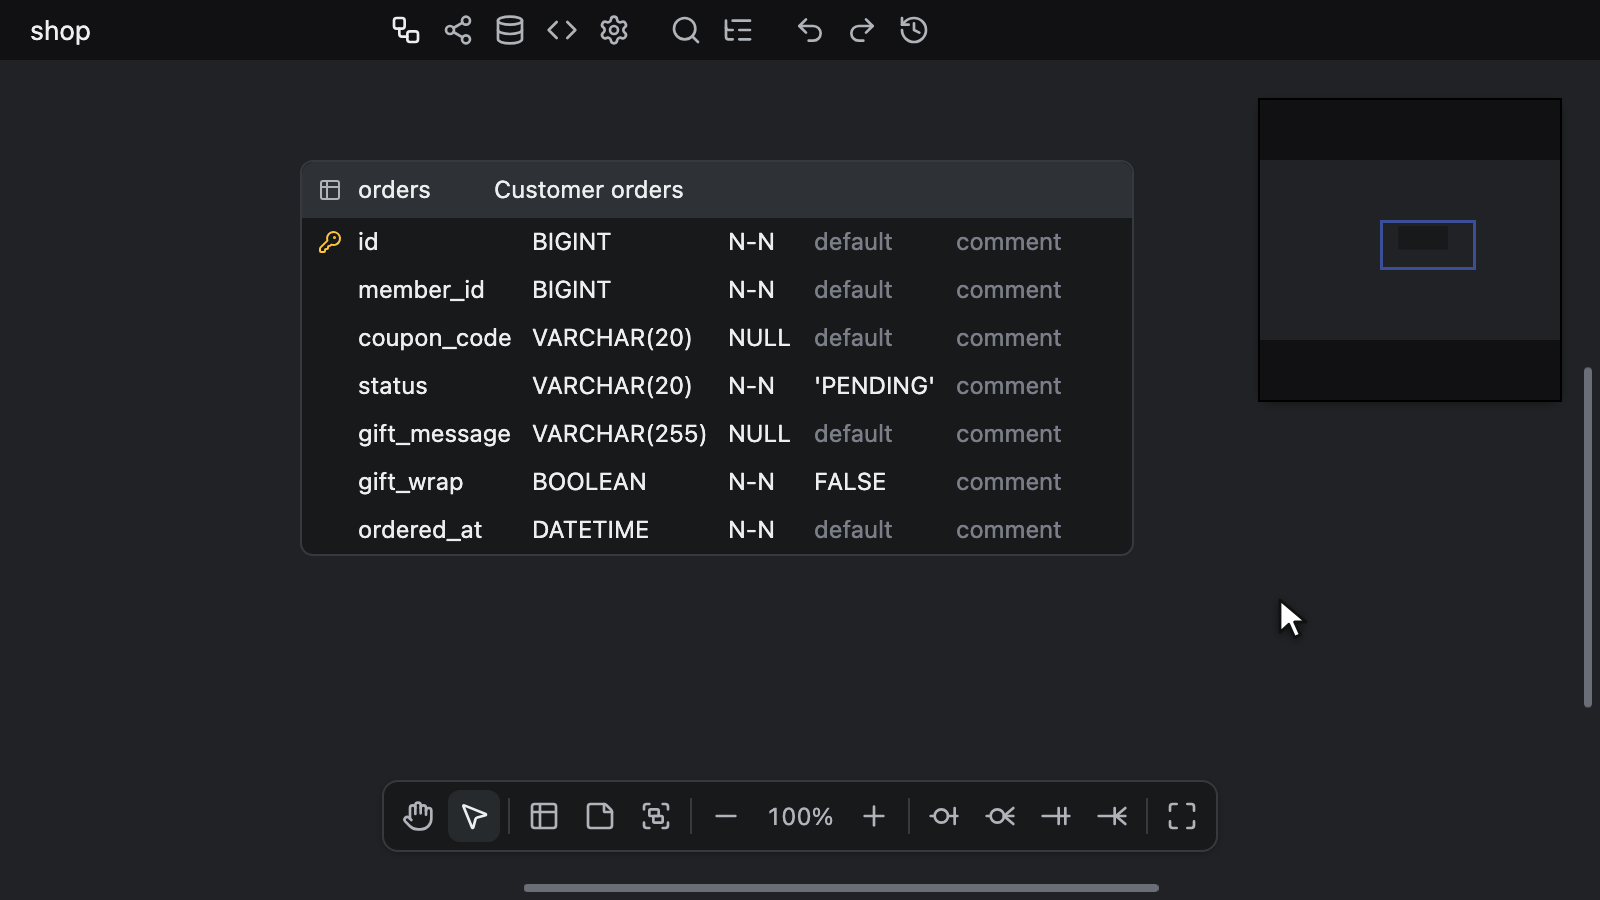The image size is (1600, 900).
Task: Open the SQL code view icon
Action: point(562,30)
